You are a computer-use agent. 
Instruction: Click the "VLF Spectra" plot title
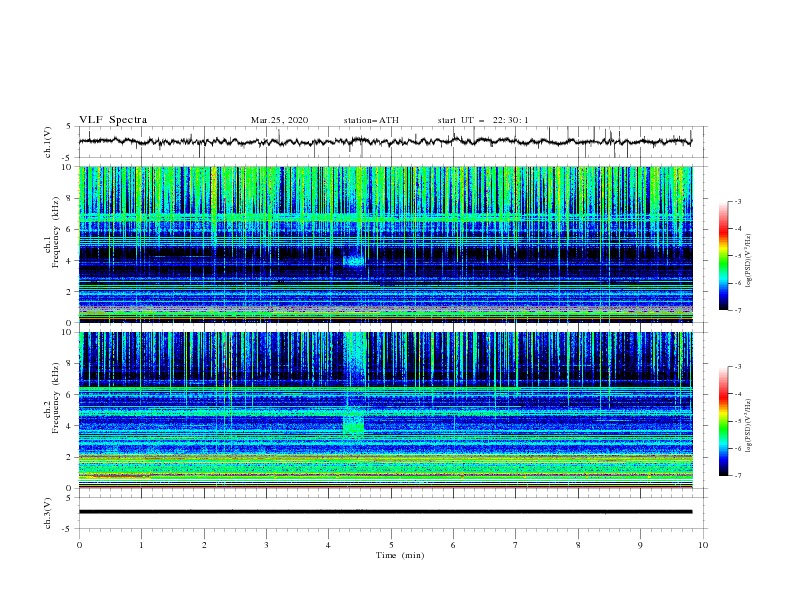click(113, 120)
